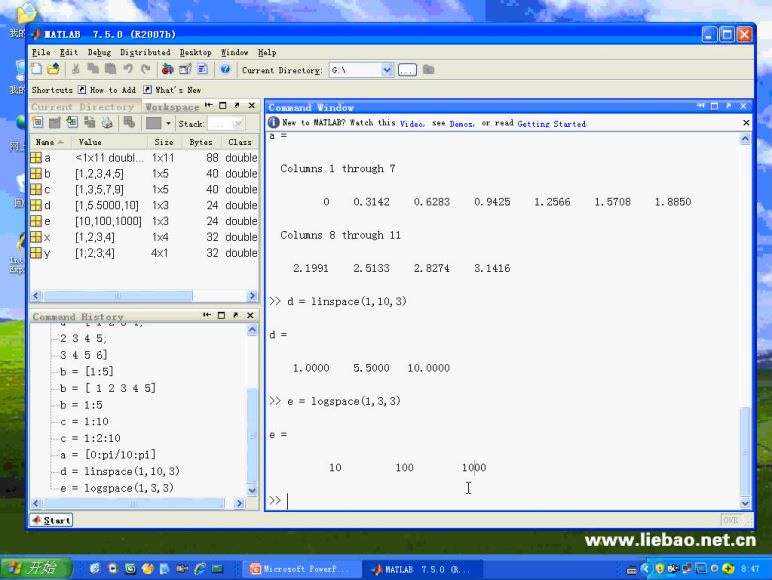This screenshot has width=772, height=580.
Task: Open the GUIDE tool icon
Action: point(185,69)
